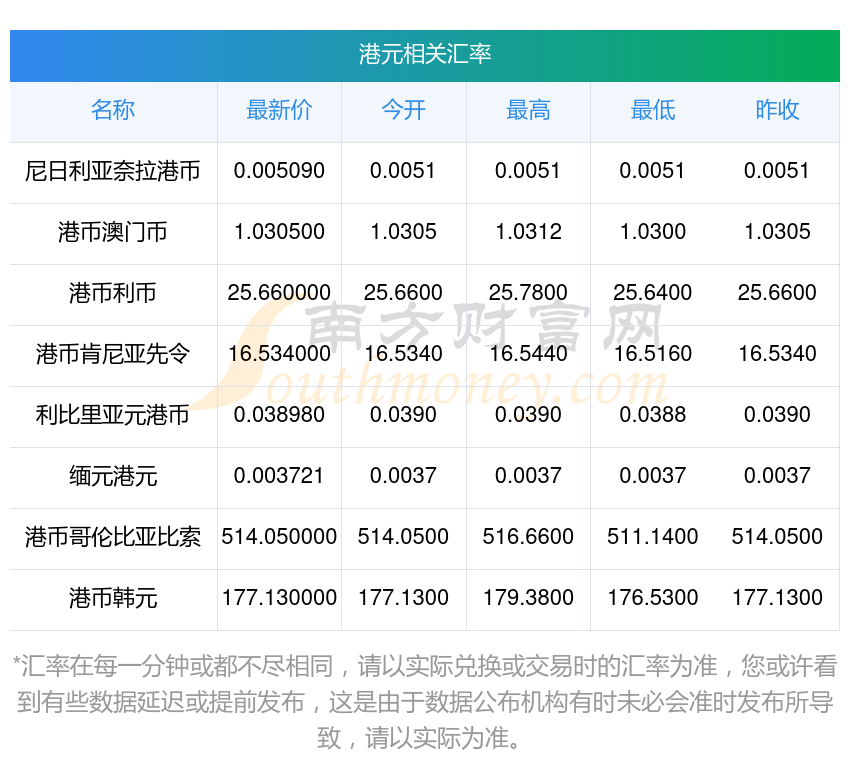The height and width of the screenshot is (769, 850).
Task: Click the 1.0300 lowest value
Action: pos(653,232)
